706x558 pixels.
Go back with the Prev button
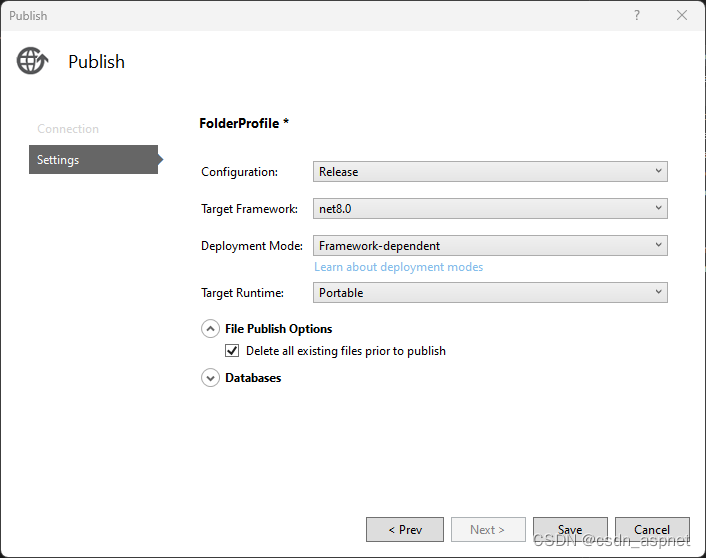(x=404, y=530)
